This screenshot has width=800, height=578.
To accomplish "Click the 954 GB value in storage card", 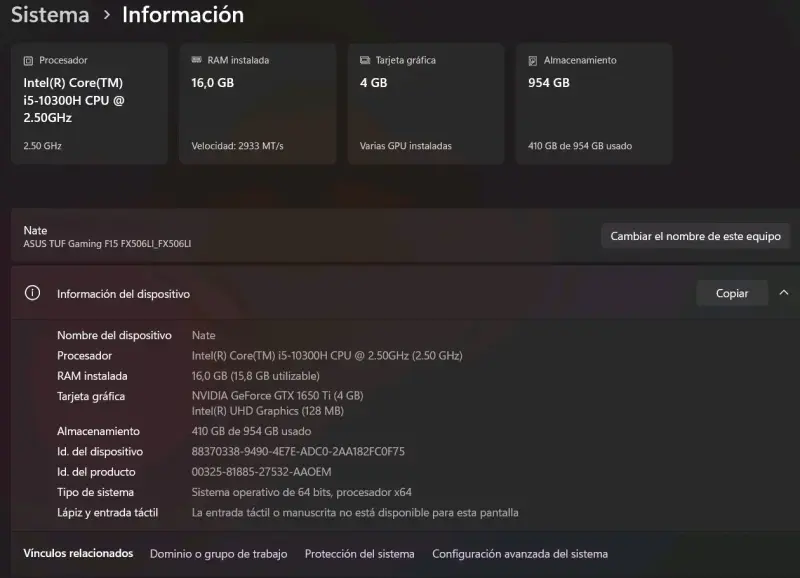I will (x=548, y=83).
